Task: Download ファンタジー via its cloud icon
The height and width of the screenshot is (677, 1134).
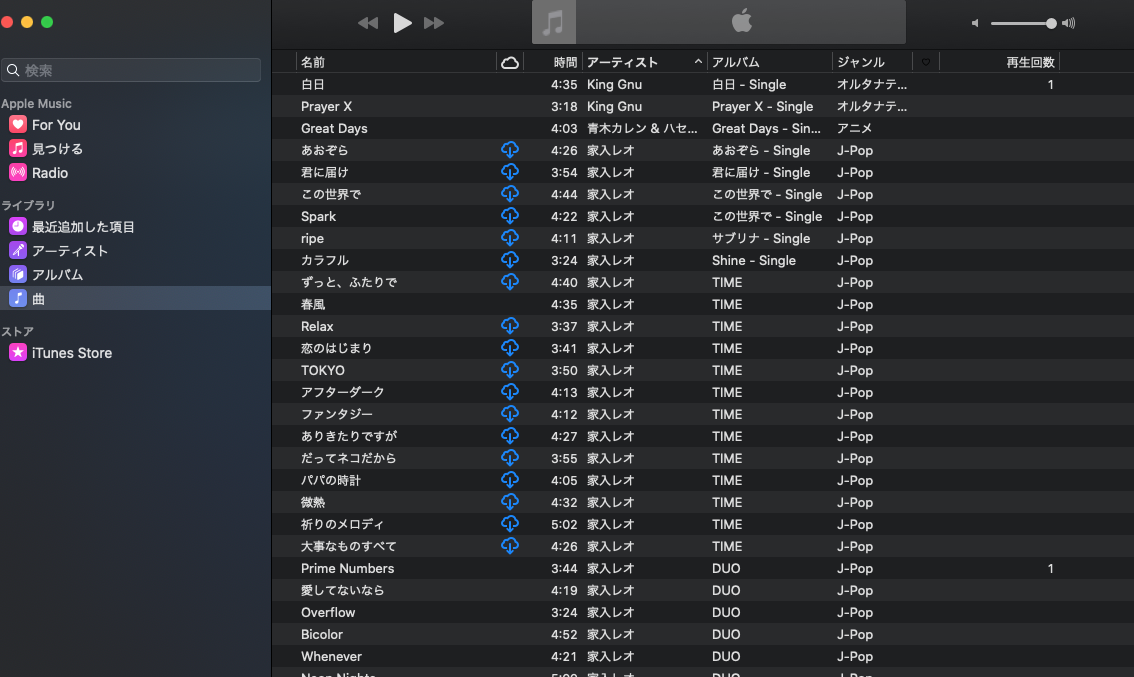Action: tap(510, 414)
